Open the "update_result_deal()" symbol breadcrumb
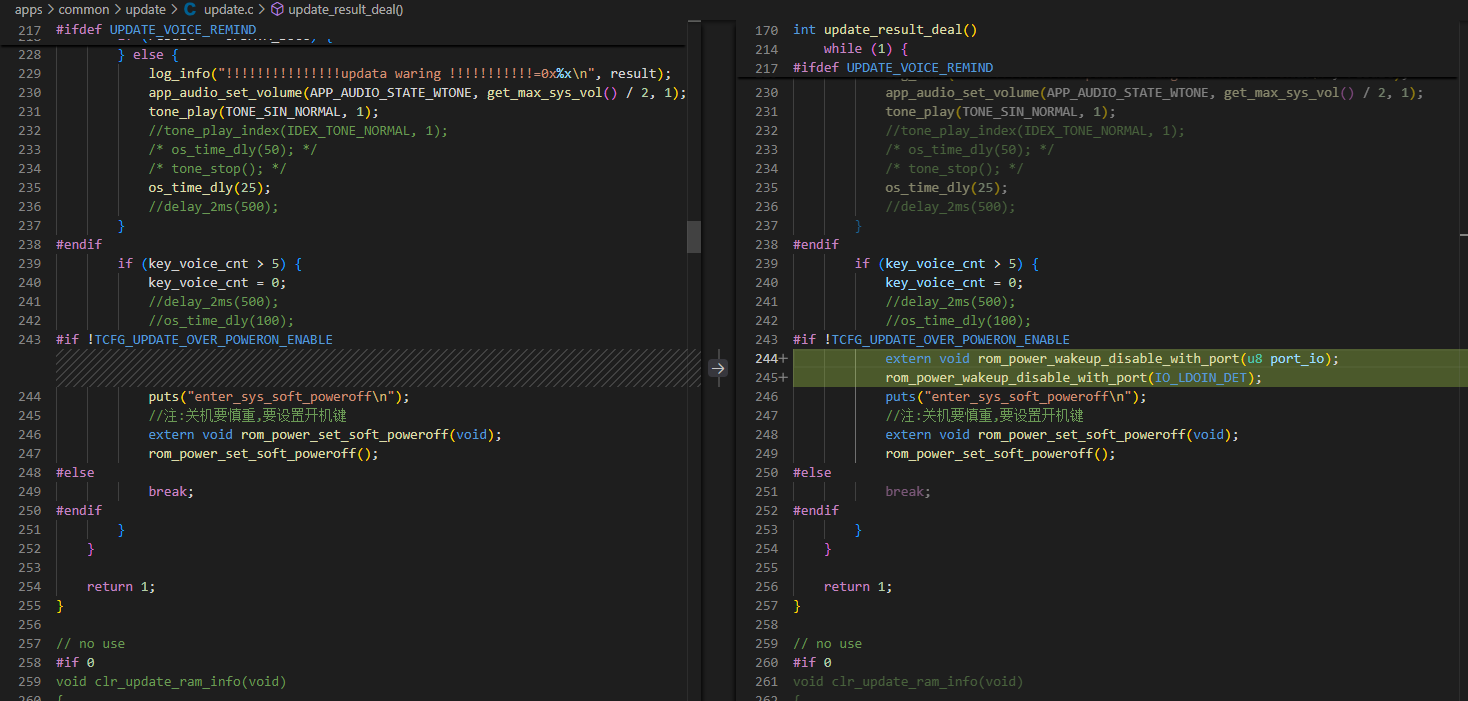Screen dimensions: 1468x701 (x=345, y=9)
